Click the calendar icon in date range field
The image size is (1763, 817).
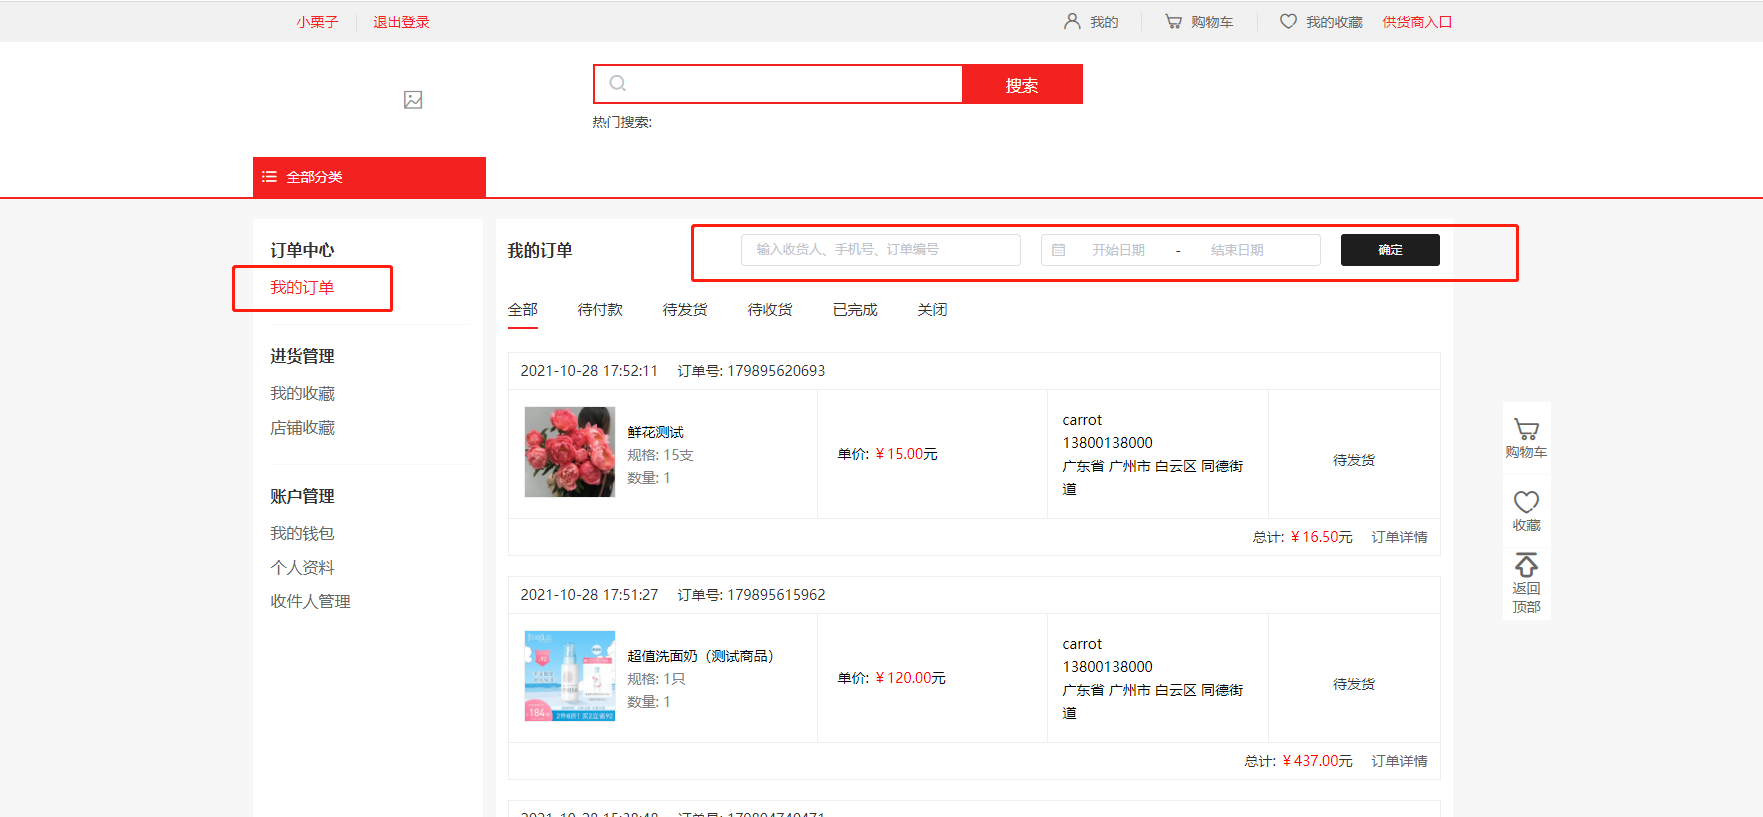(x=1058, y=250)
